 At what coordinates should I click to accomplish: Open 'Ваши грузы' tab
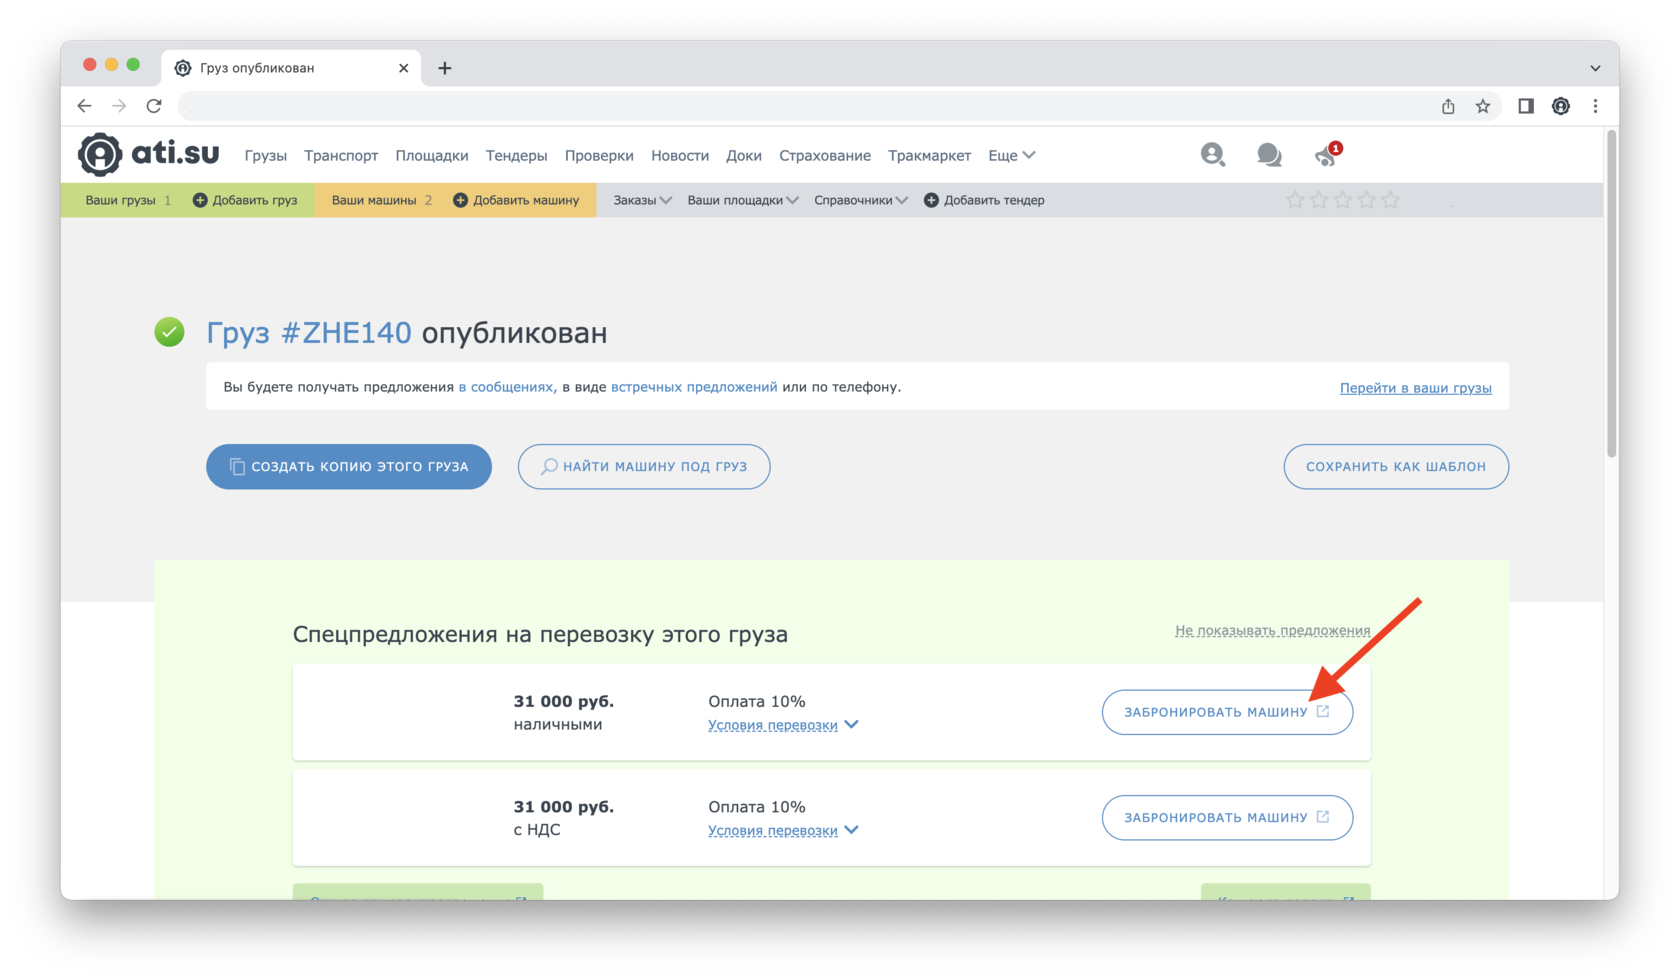[128, 200]
